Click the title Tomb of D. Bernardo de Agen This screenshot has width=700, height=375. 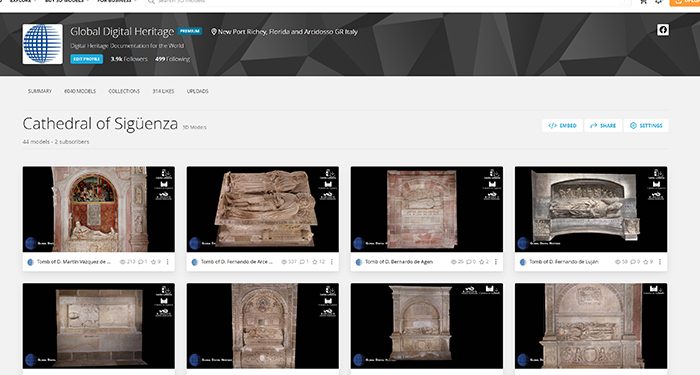click(x=399, y=262)
